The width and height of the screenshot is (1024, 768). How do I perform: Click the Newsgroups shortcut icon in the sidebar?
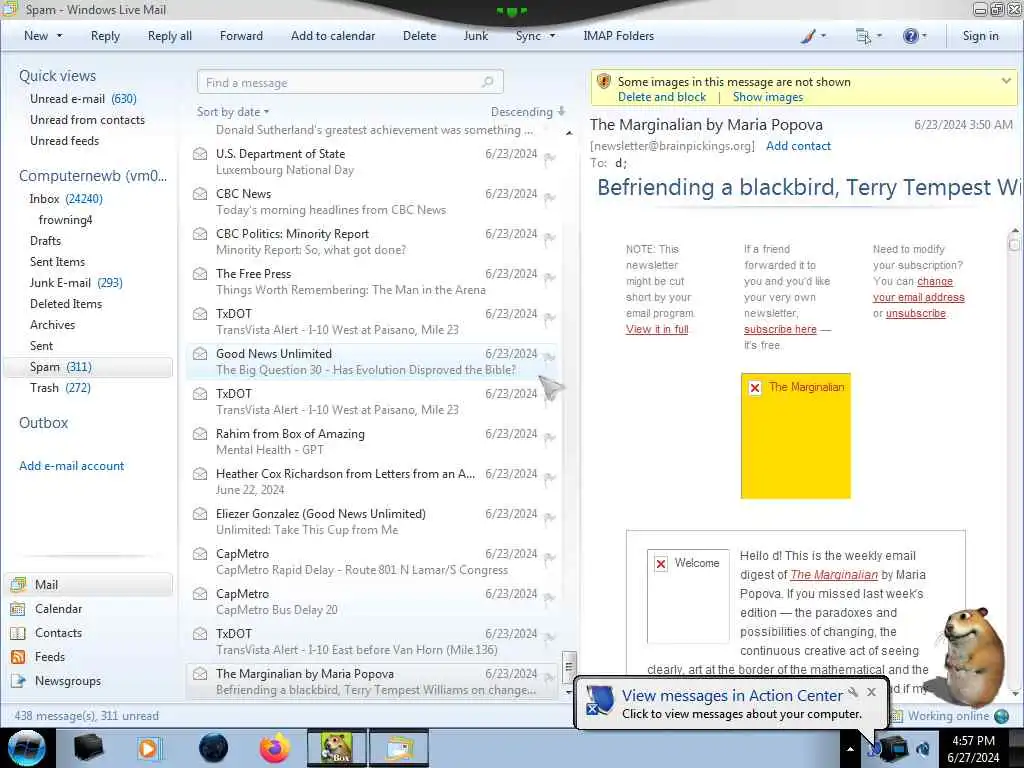coord(18,681)
